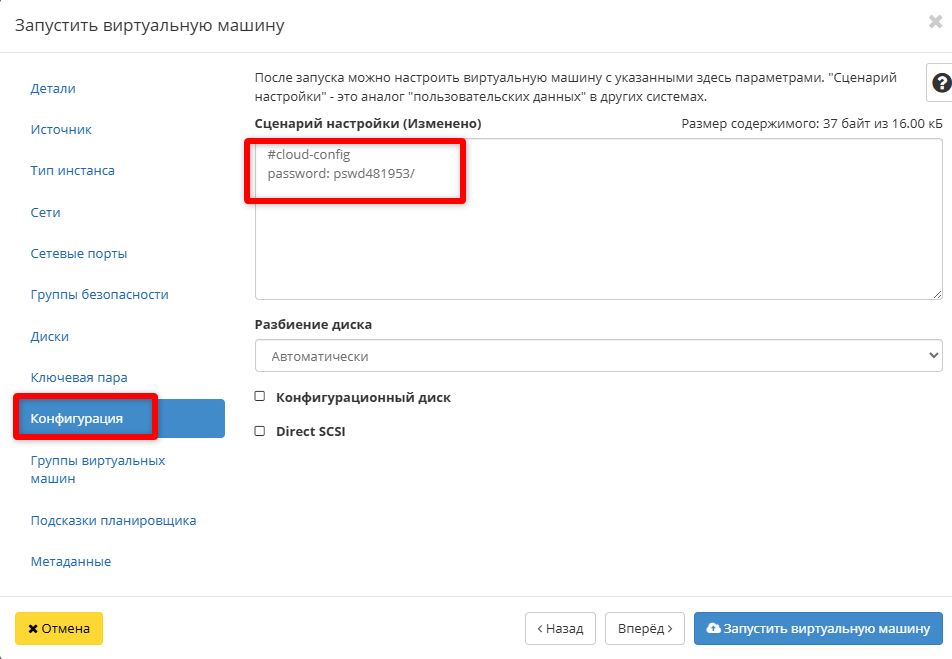Open the Сетевые порты section
Screen dimensions: 952x659
click(79, 253)
